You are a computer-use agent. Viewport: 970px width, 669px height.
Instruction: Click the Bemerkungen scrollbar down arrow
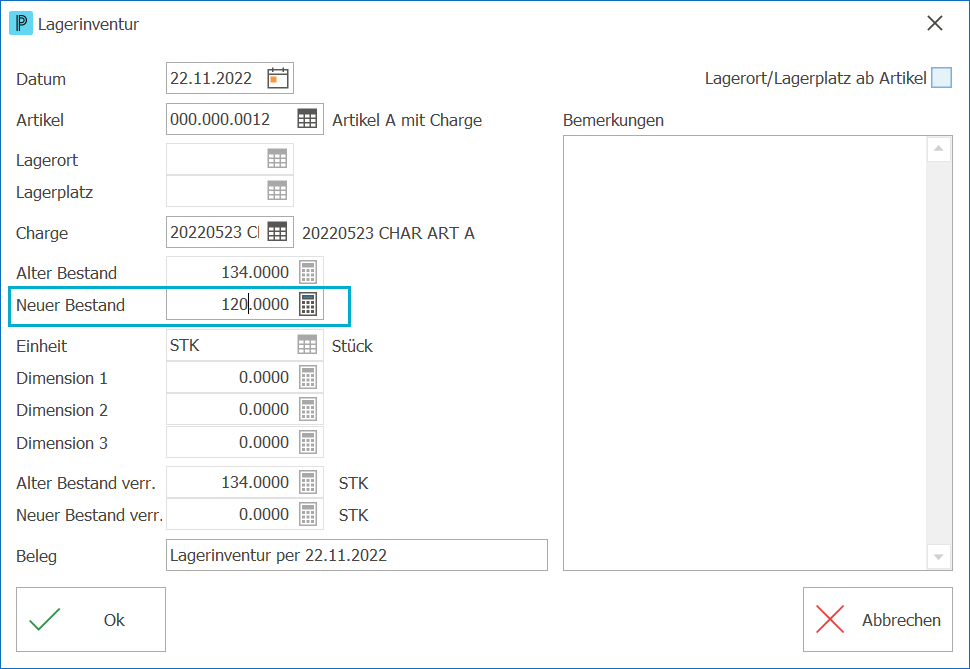tap(938, 557)
